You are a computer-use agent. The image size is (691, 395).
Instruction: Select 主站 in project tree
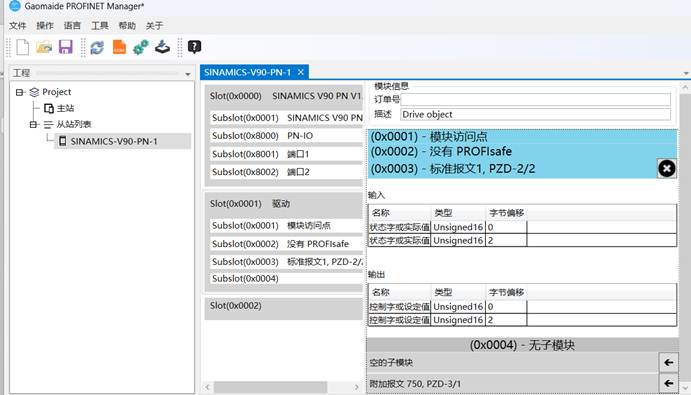click(65, 108)
